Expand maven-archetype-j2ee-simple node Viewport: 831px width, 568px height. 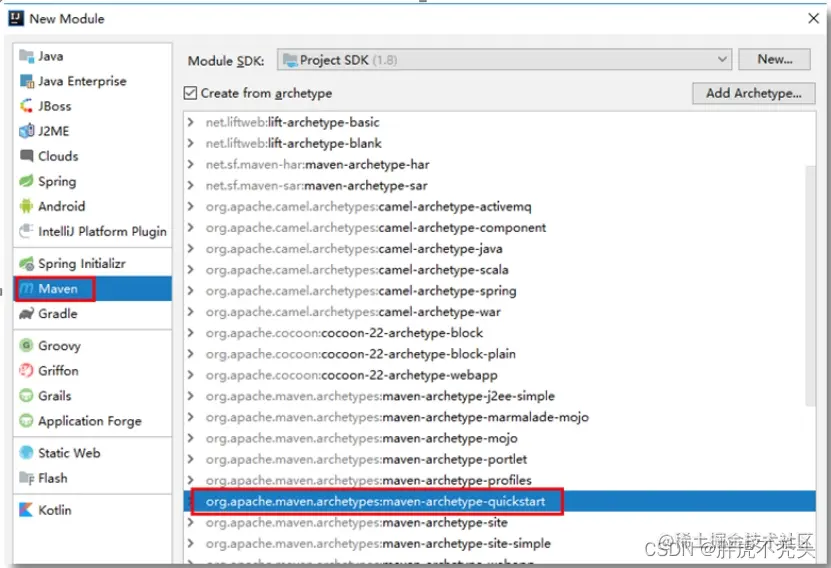point(191,396)
